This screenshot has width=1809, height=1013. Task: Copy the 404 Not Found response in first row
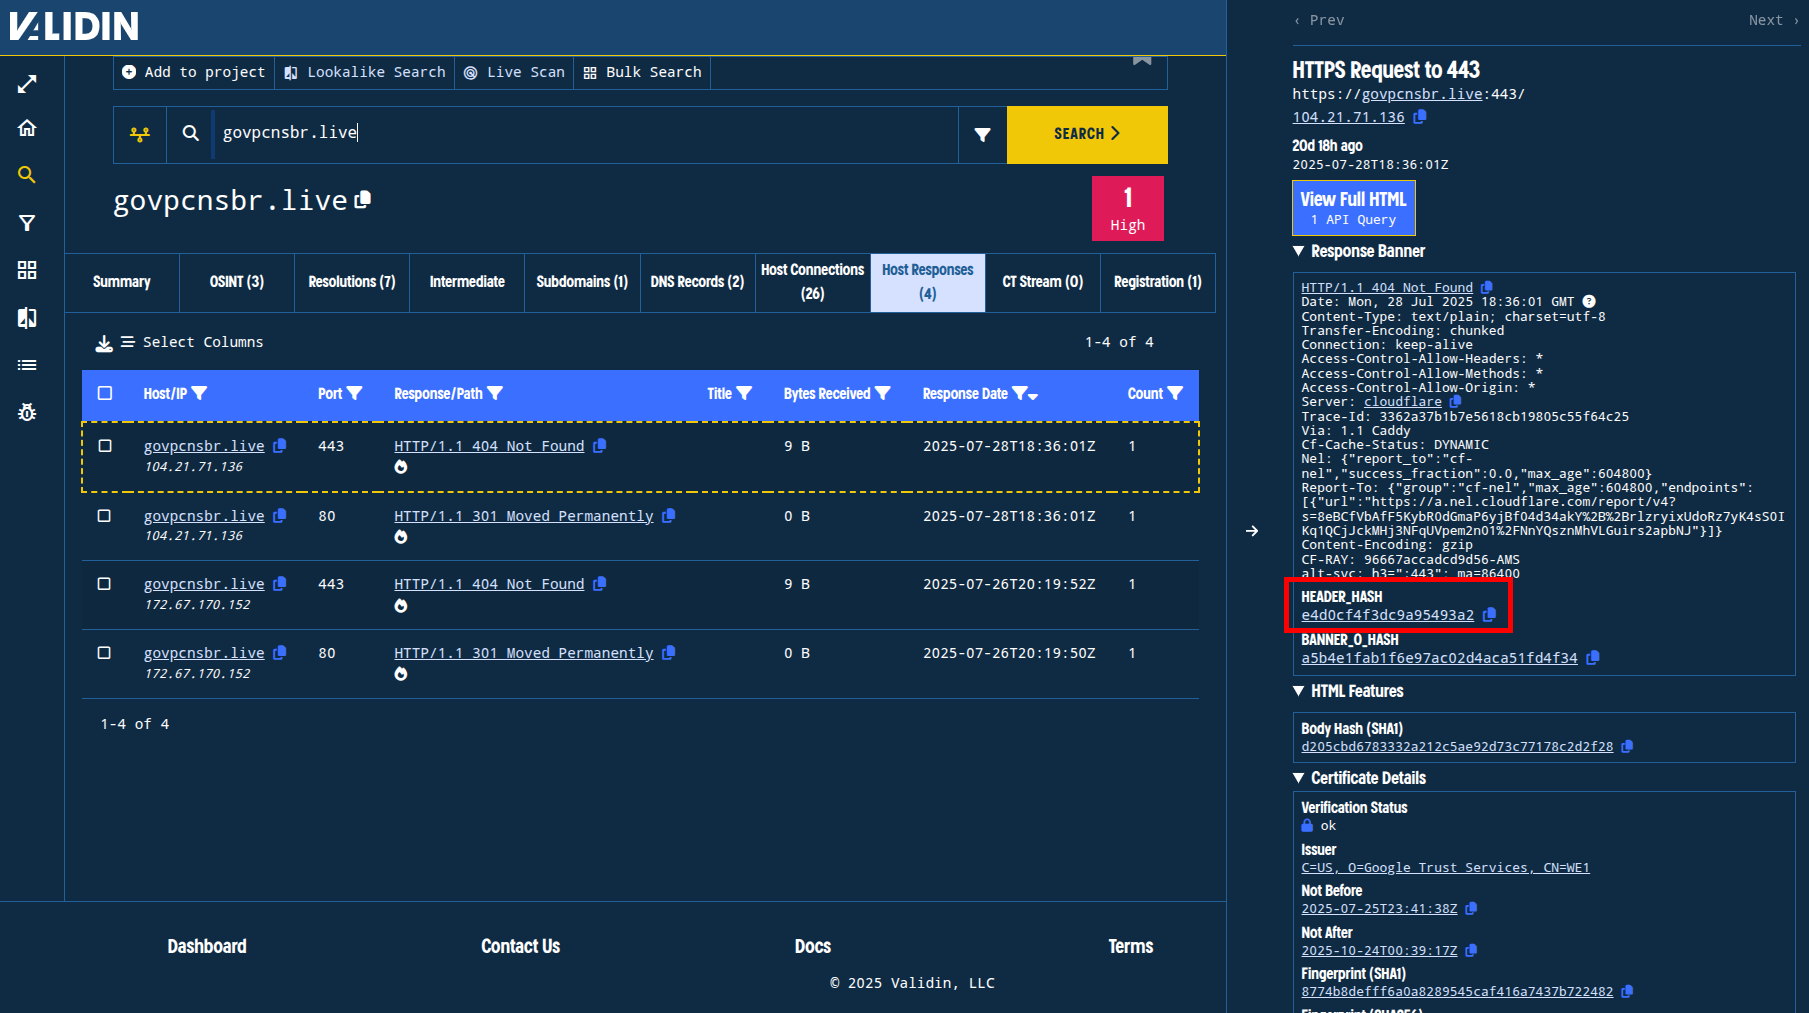[x=599, y=446]
